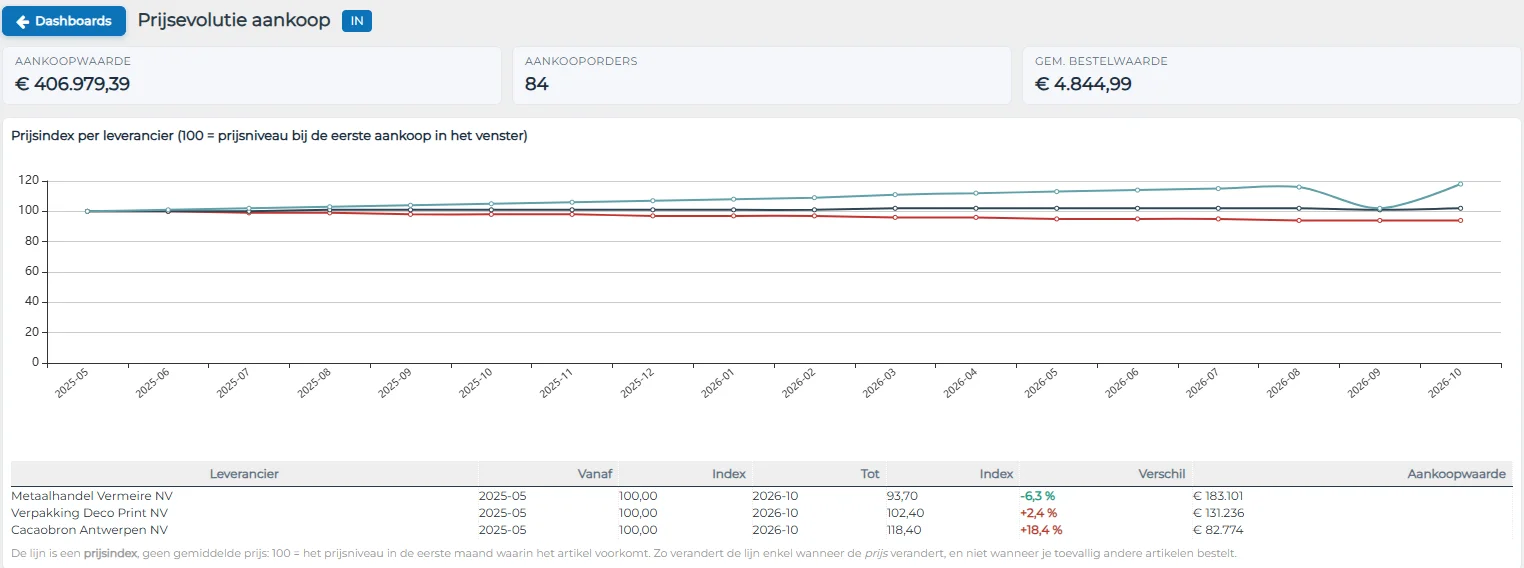Click the x-axis label 2025-11
This screenshot has height=568, width=1524.
coord(556,384)
